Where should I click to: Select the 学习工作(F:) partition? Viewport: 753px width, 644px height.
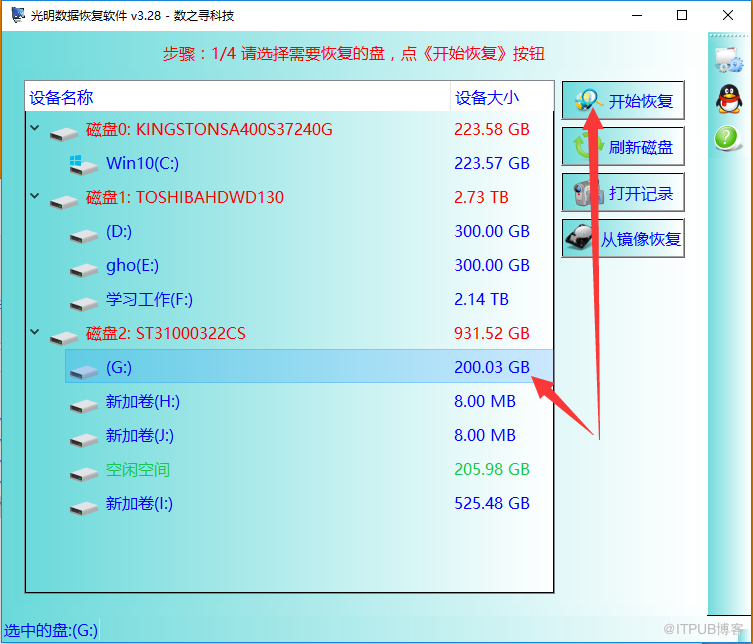pos(149,300)
